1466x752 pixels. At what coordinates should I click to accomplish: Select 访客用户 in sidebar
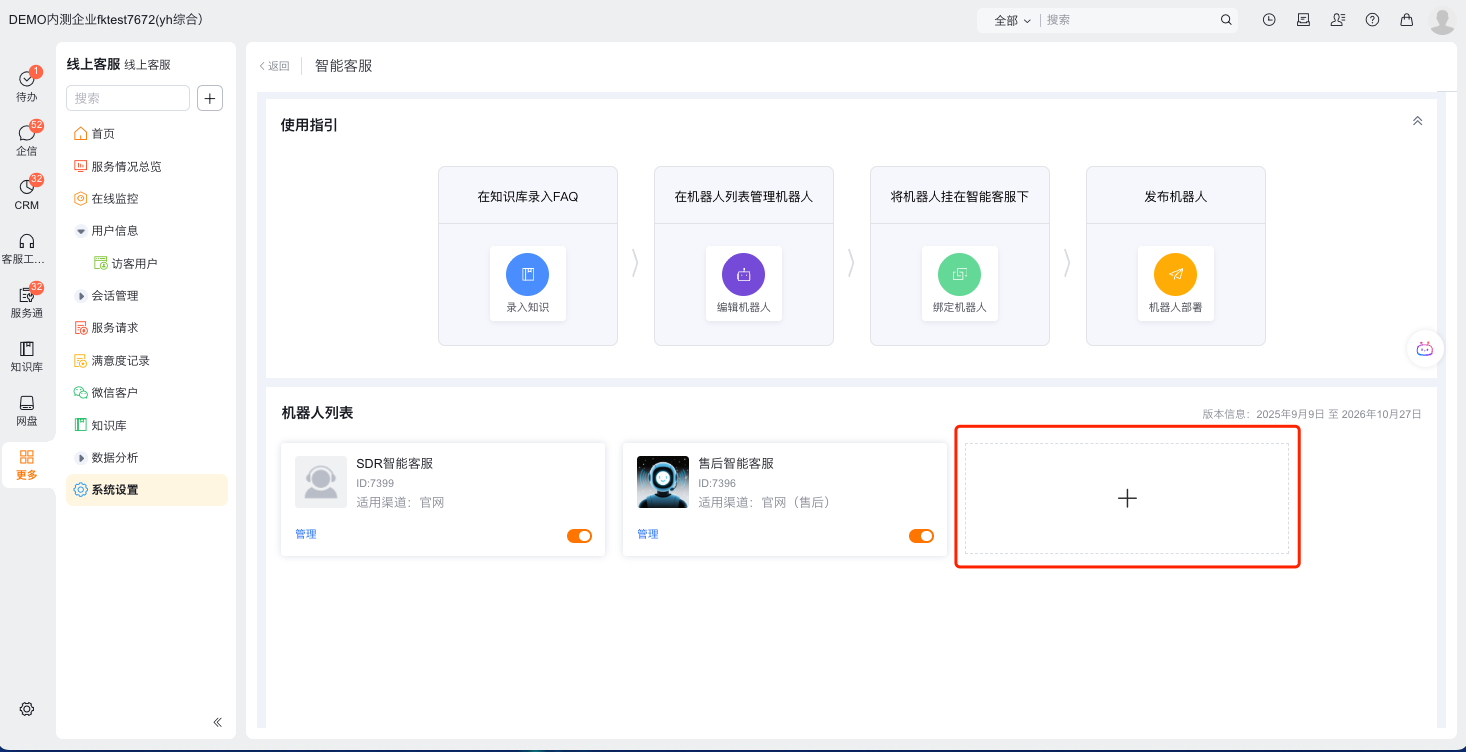point(147,264)
